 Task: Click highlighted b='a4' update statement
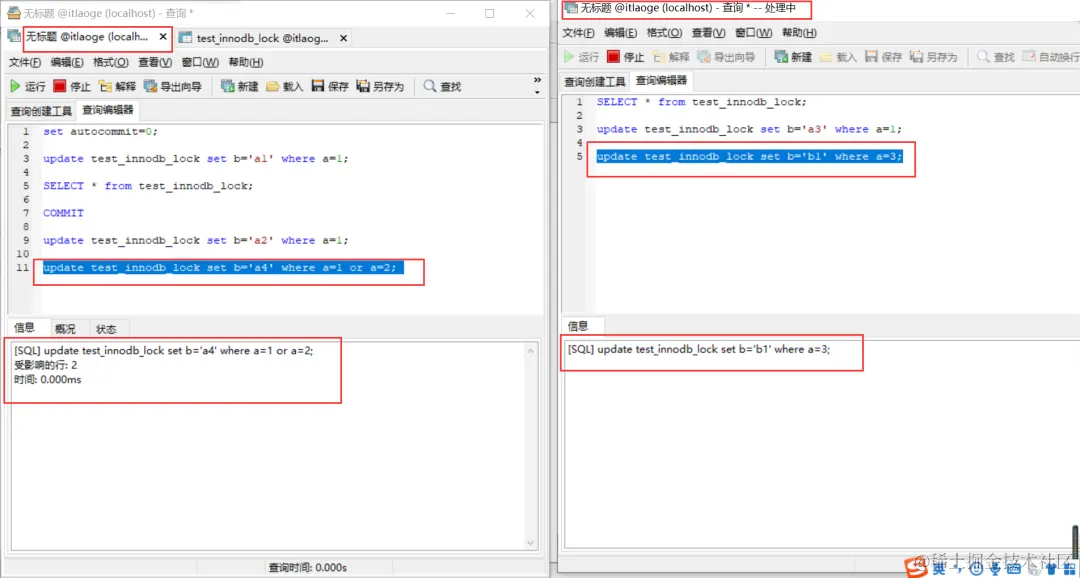(x=223, y=267)
